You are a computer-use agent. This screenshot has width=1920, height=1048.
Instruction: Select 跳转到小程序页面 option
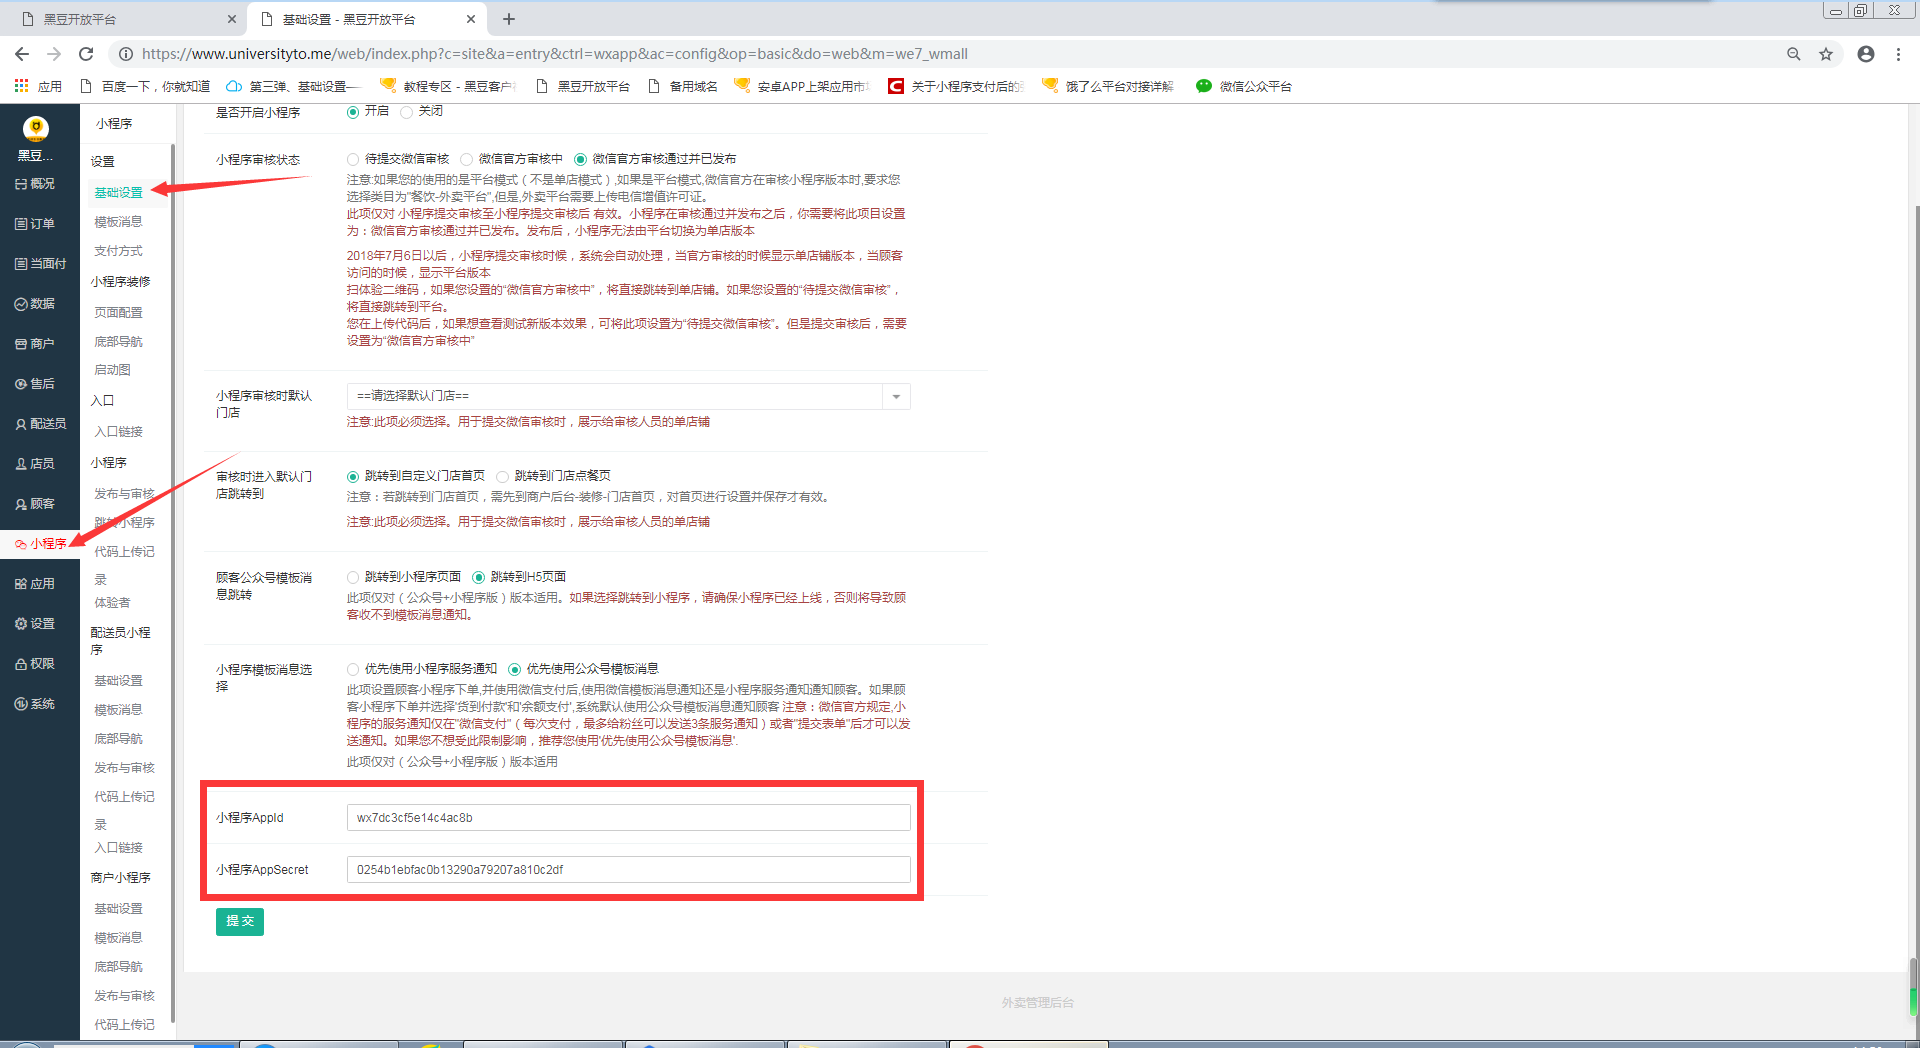tap(353, 577)
